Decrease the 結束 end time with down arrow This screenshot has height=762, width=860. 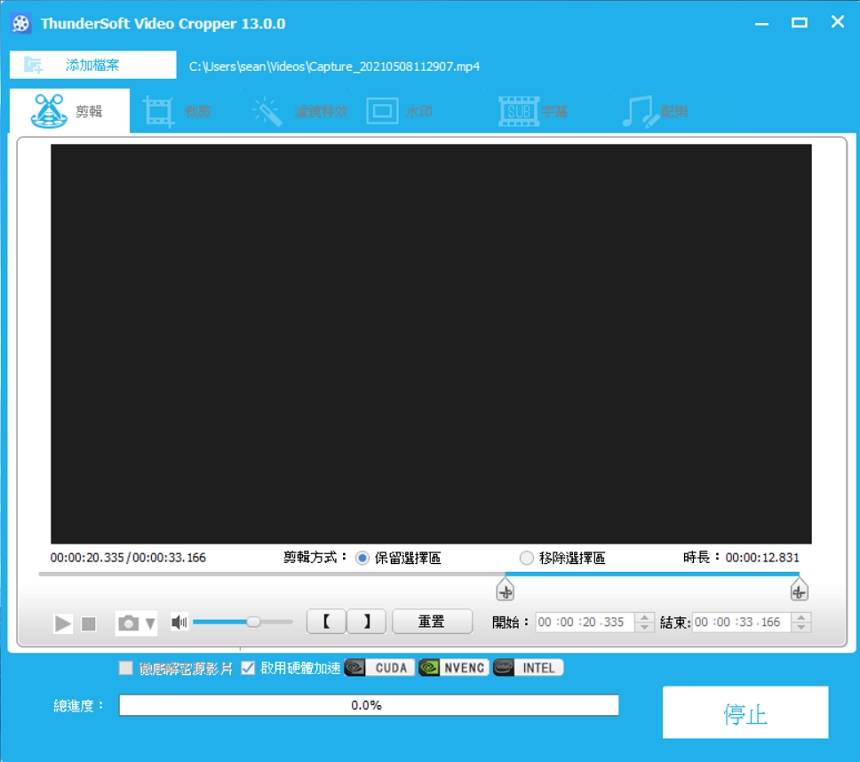point(801,627)
